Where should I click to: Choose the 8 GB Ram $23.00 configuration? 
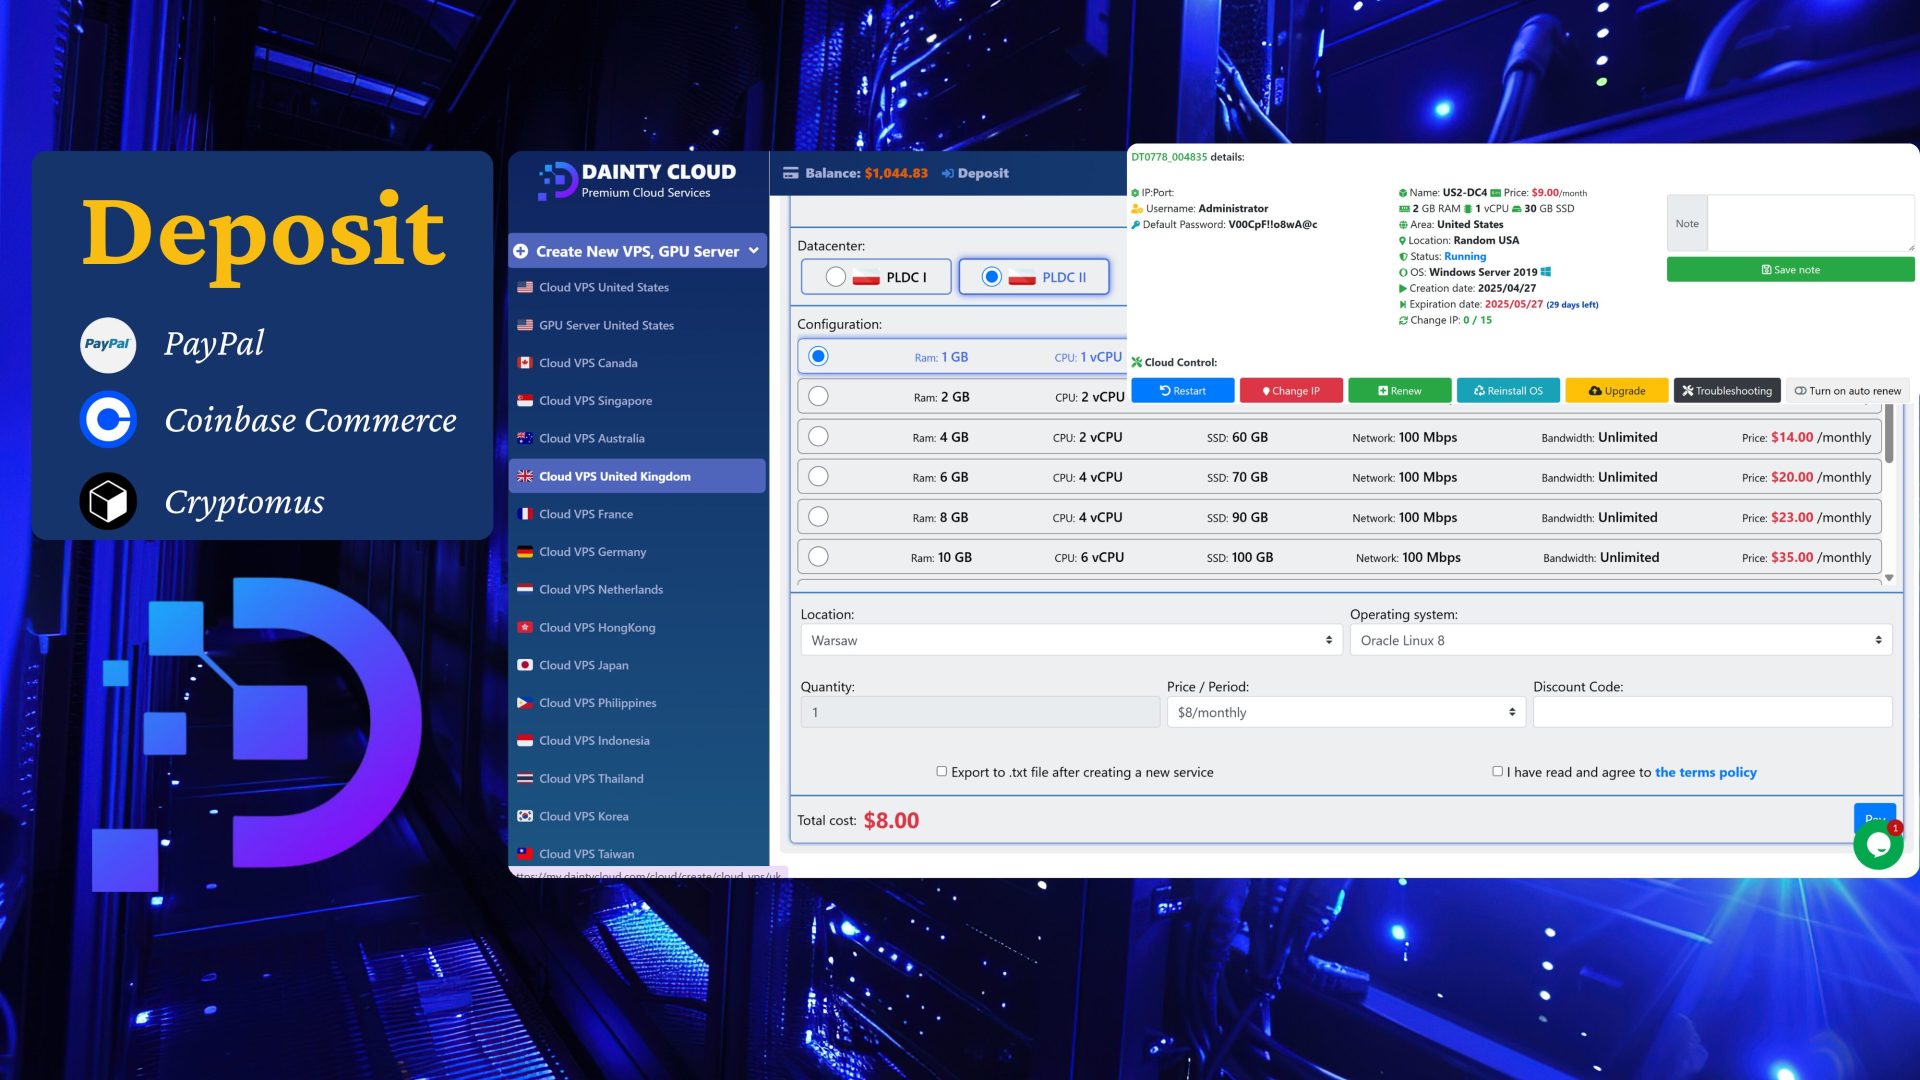(x=818, y=516)
